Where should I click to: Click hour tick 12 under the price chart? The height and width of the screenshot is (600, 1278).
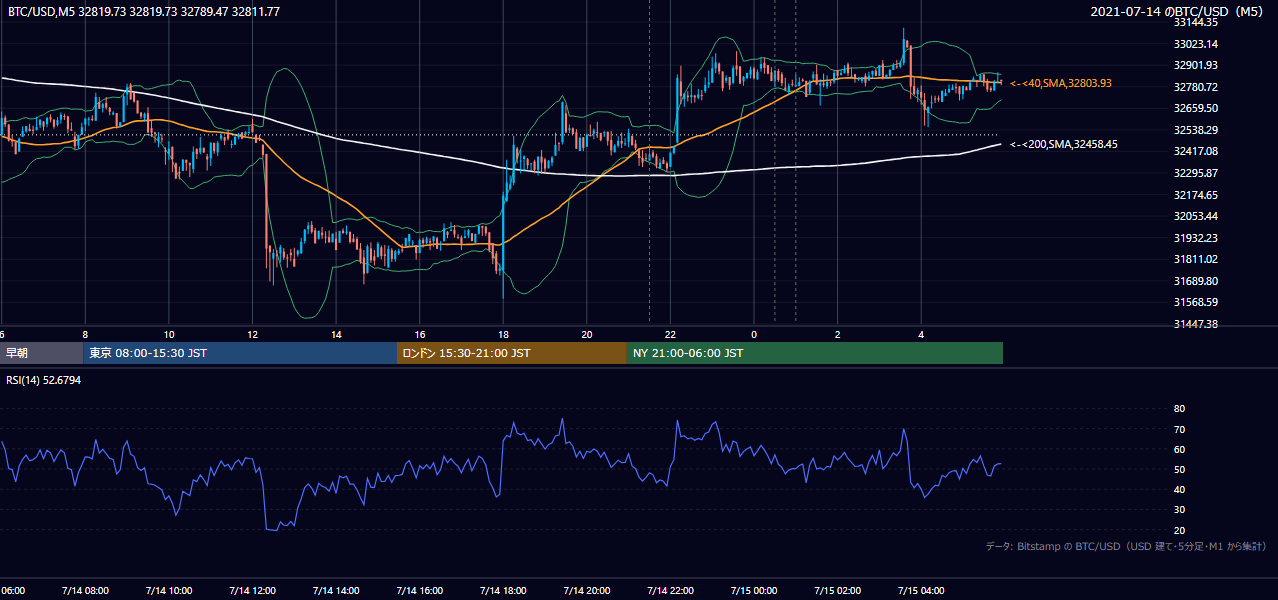tap(252, 334)
